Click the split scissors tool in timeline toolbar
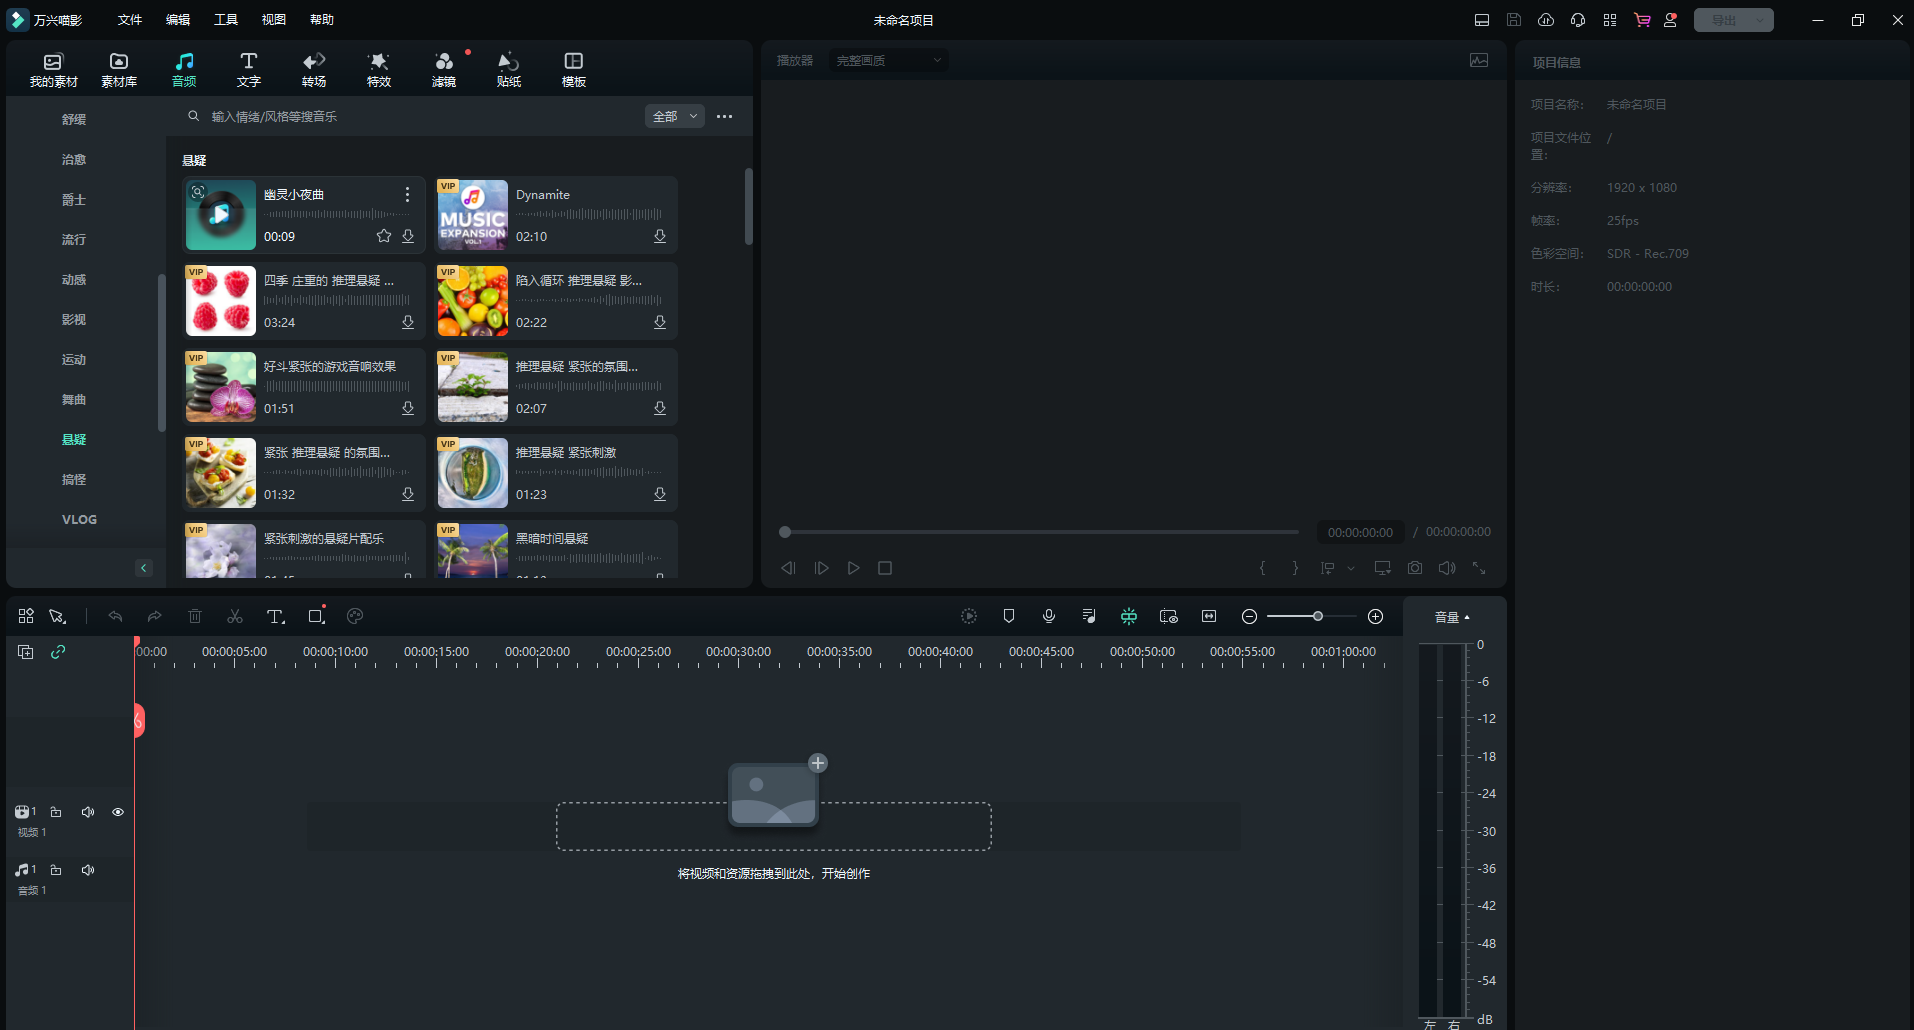 (x=235, y=617)
